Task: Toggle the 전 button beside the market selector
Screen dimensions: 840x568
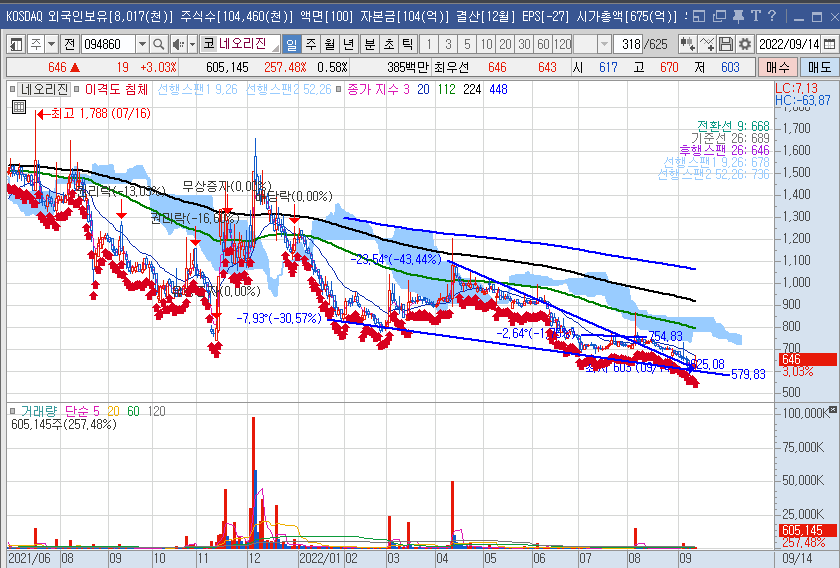Action: coord(70,44)
